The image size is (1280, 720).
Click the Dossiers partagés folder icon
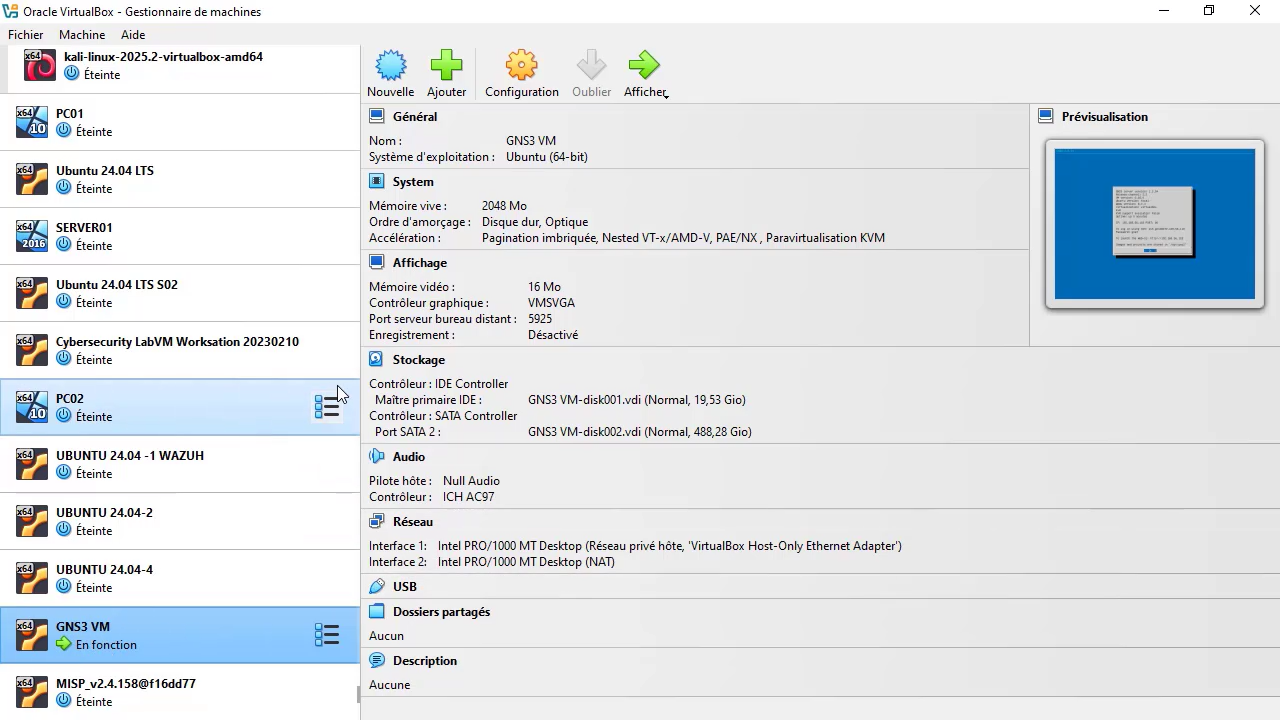click(x=377, y=611)
